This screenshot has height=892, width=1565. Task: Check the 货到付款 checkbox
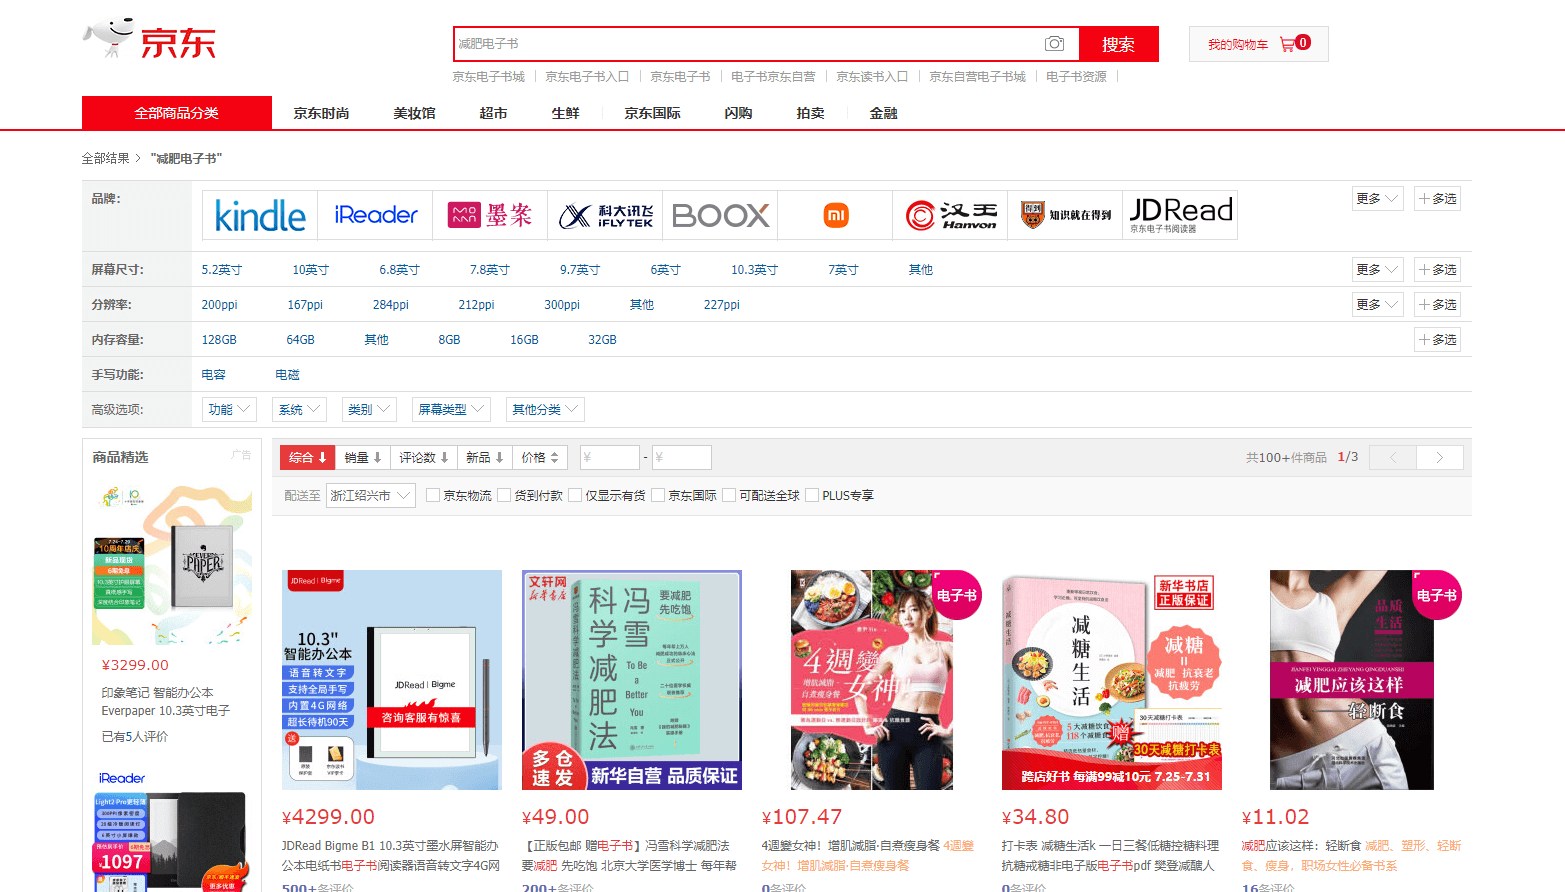504,495
